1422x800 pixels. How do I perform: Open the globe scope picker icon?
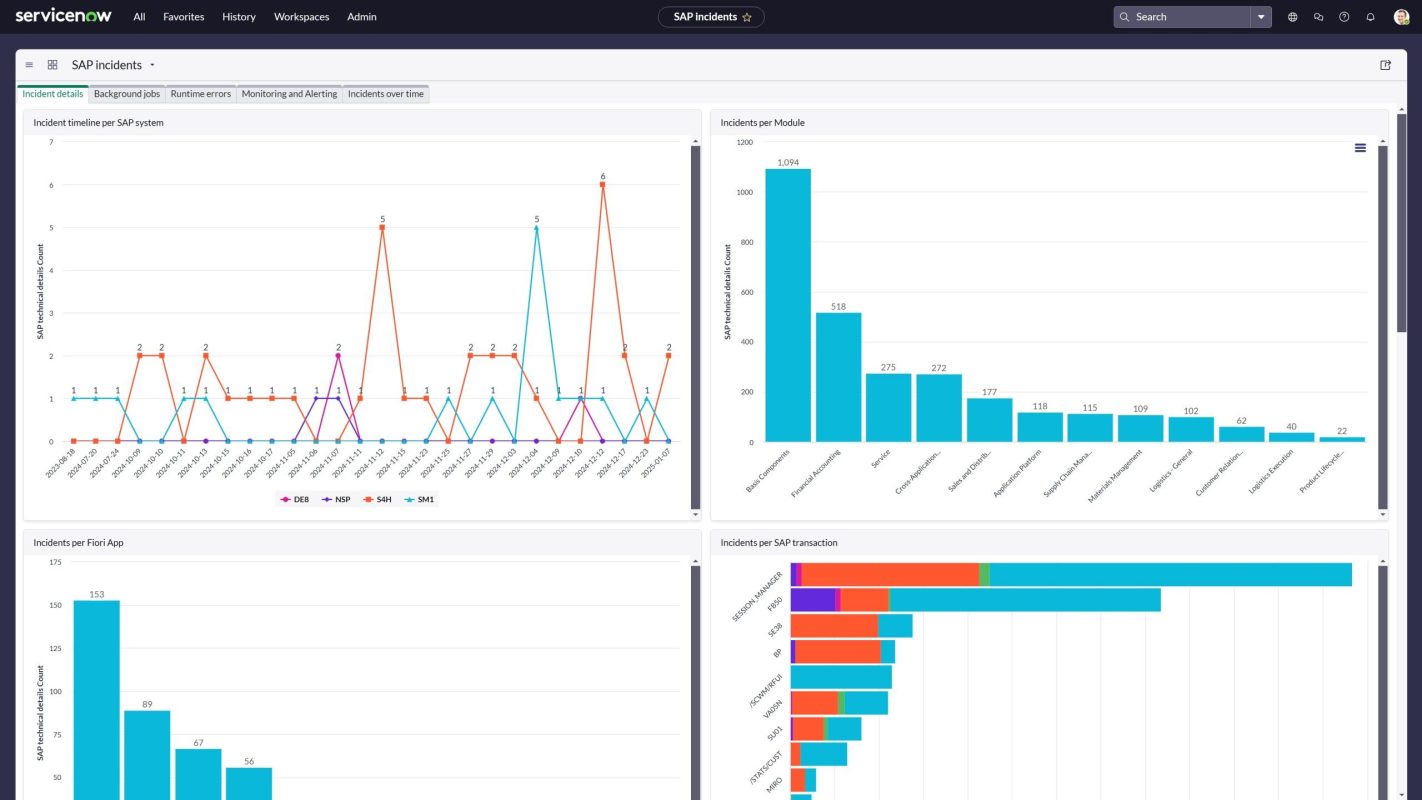coord(1293,17)
